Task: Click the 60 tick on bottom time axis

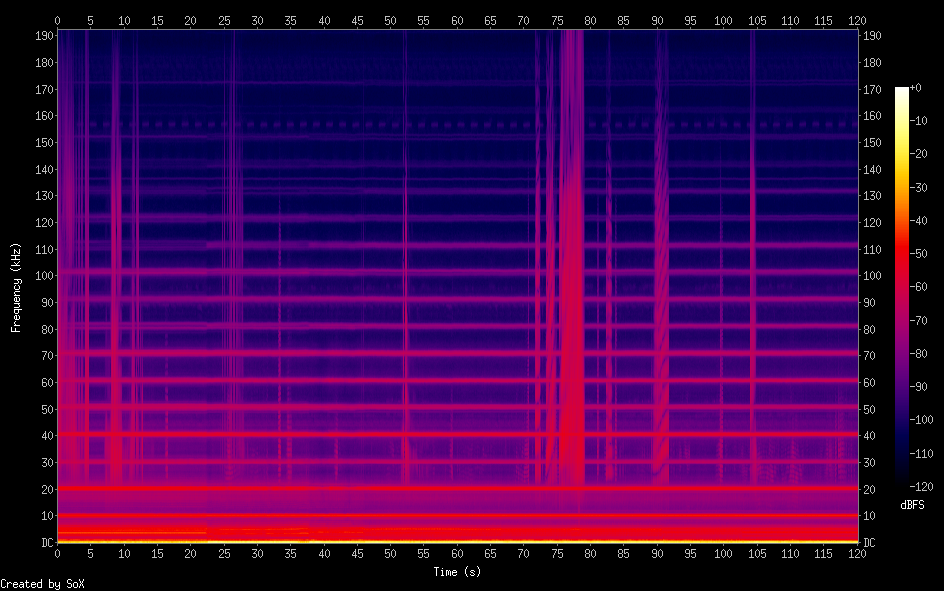Action: [457, 553]
